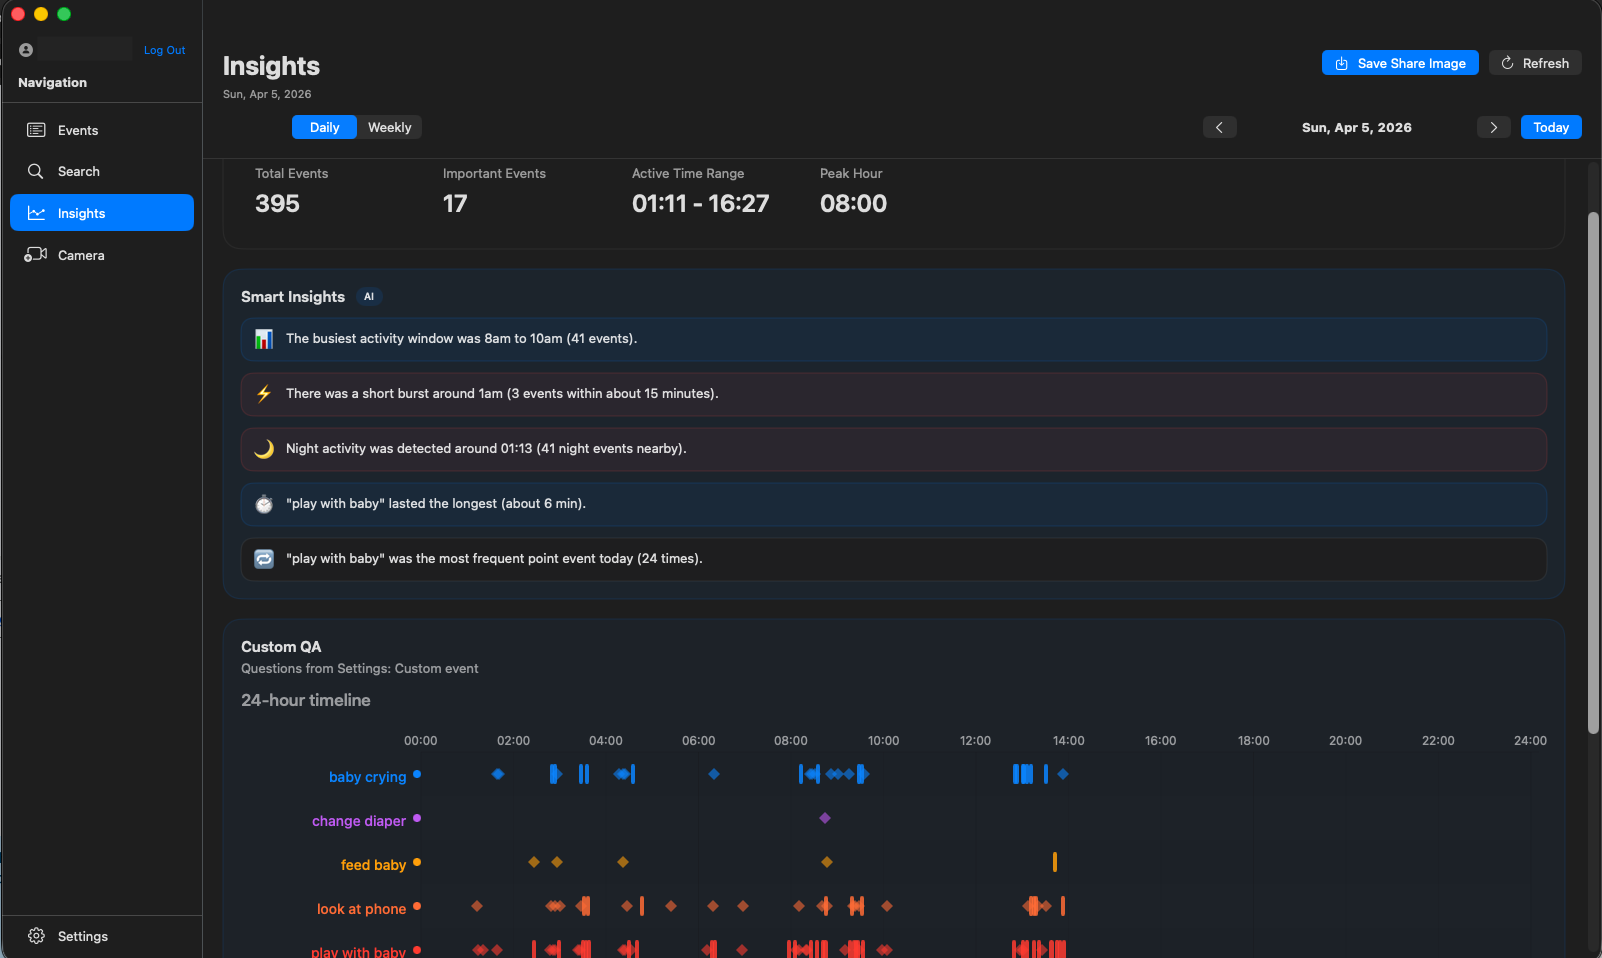The width and height of the screenshot is (1602, 958).
Task: Open the Camera page from sidebar
Action: tap(102, 255)
